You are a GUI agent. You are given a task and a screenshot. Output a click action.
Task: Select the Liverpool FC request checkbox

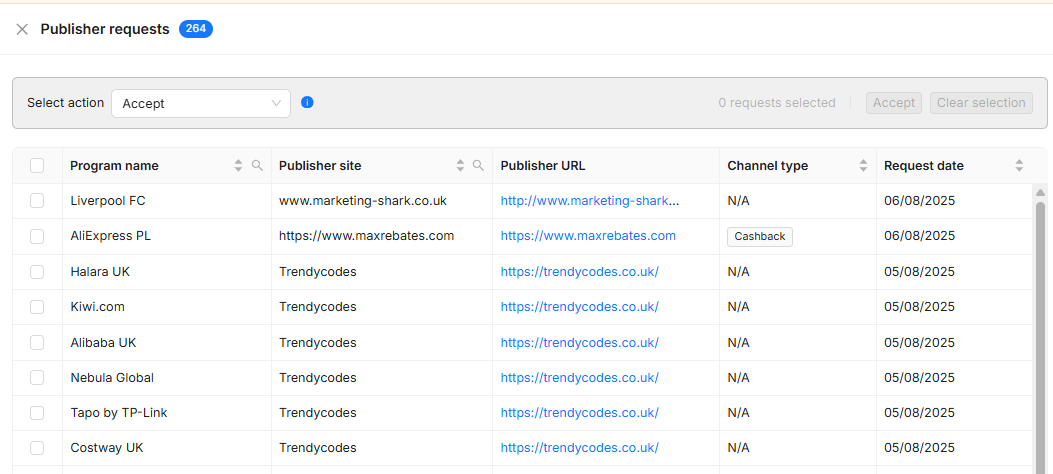coord(37,201)
